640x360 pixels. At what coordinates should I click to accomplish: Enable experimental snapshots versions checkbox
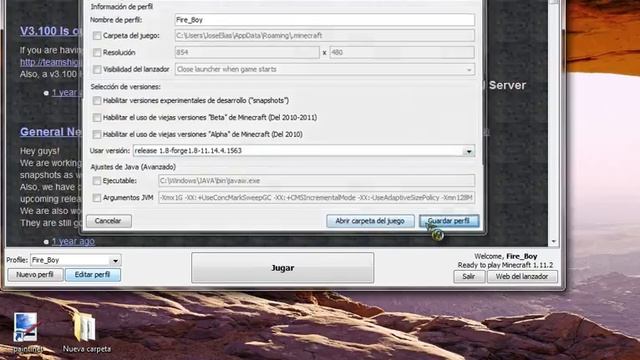pyautogui.click(x=97, y=100)
